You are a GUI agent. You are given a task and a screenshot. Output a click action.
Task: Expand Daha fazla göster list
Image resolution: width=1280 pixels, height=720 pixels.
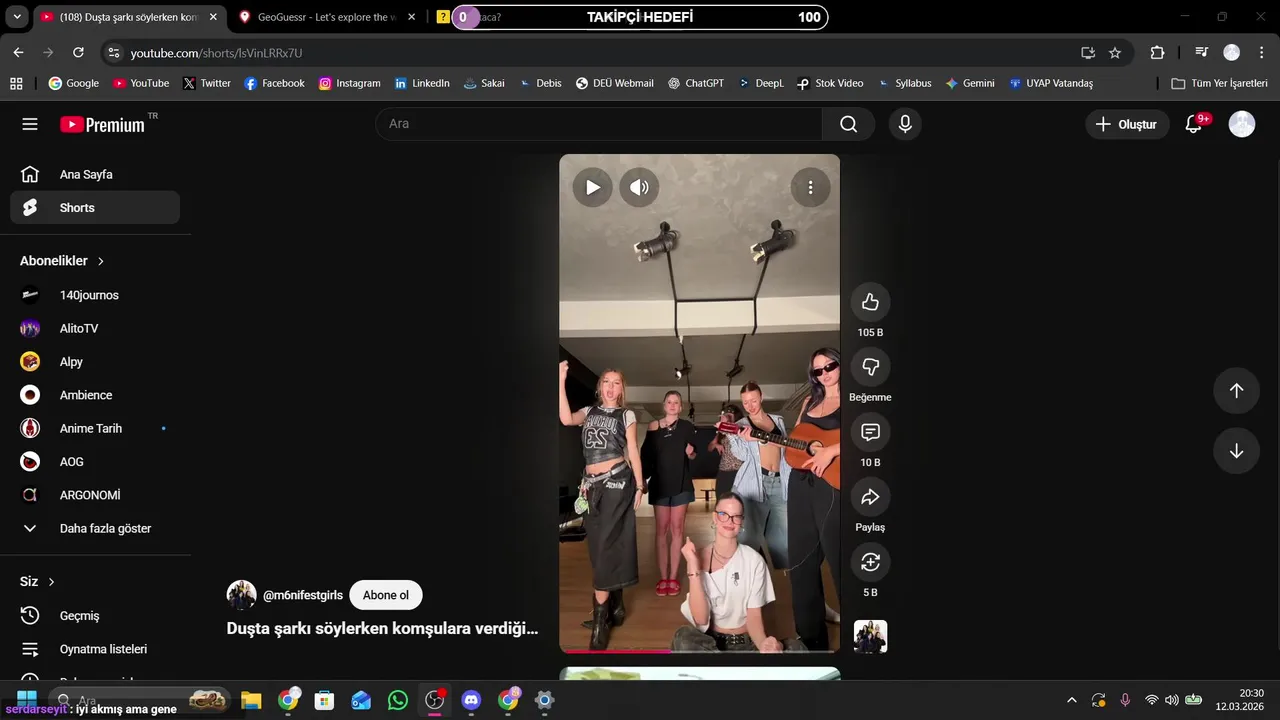coord(95,528)
